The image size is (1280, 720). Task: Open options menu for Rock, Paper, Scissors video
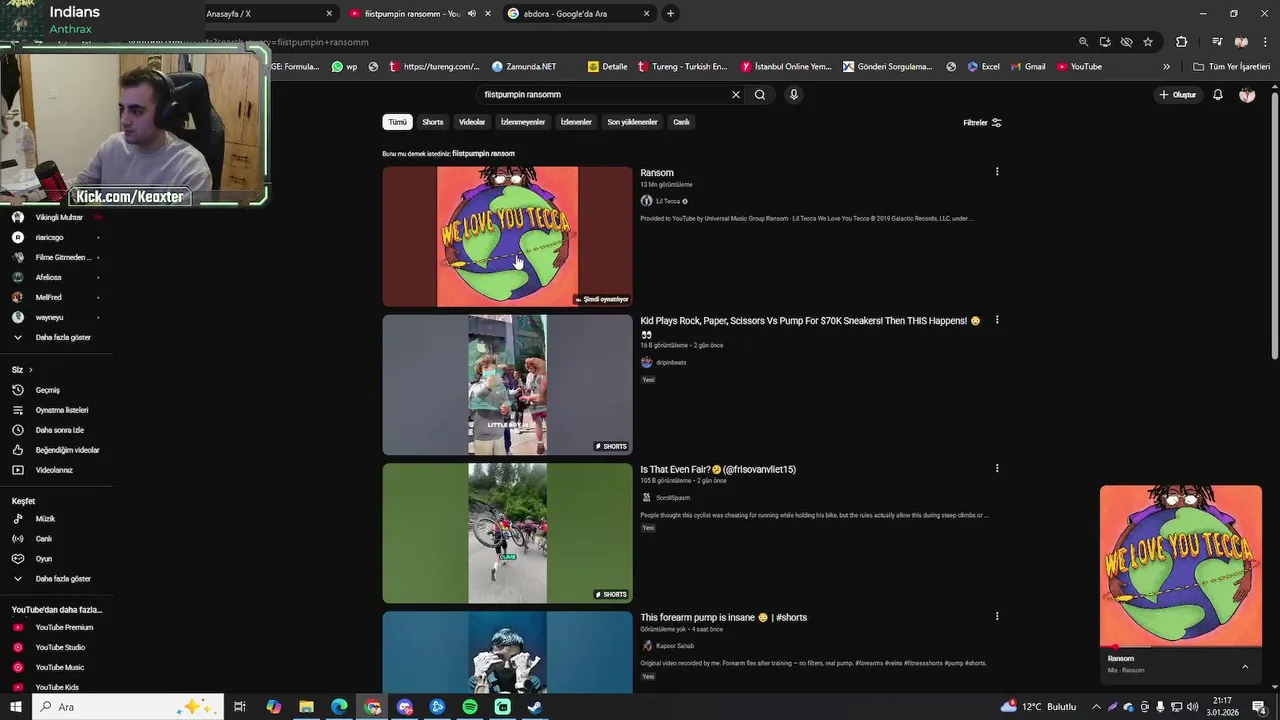(x=997, y=320)
